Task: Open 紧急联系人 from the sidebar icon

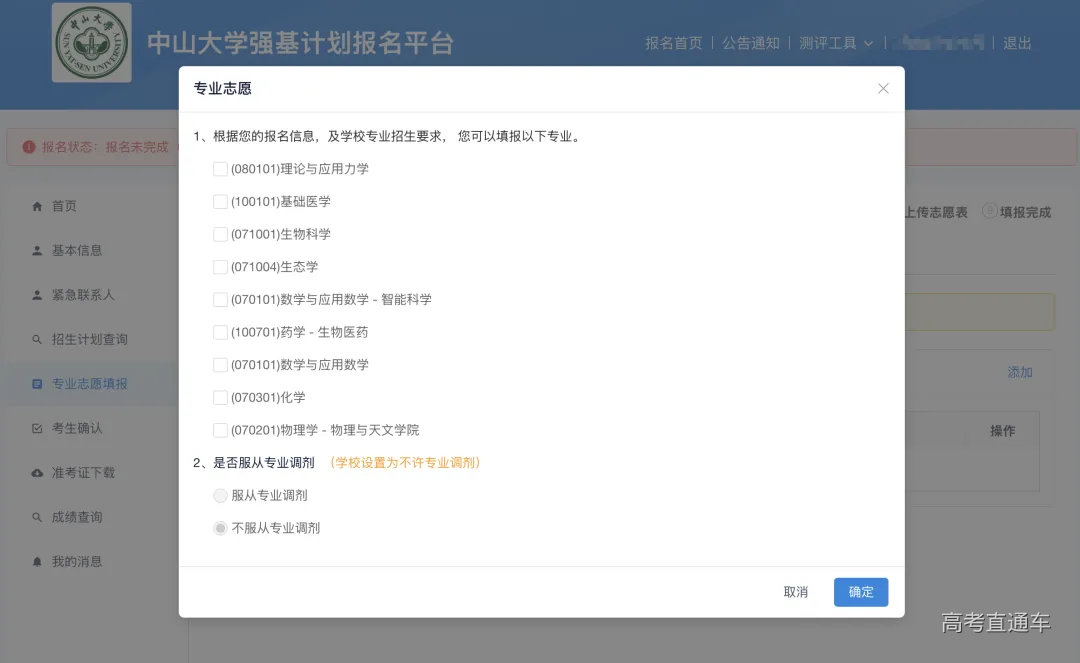Action: point(39,295)
